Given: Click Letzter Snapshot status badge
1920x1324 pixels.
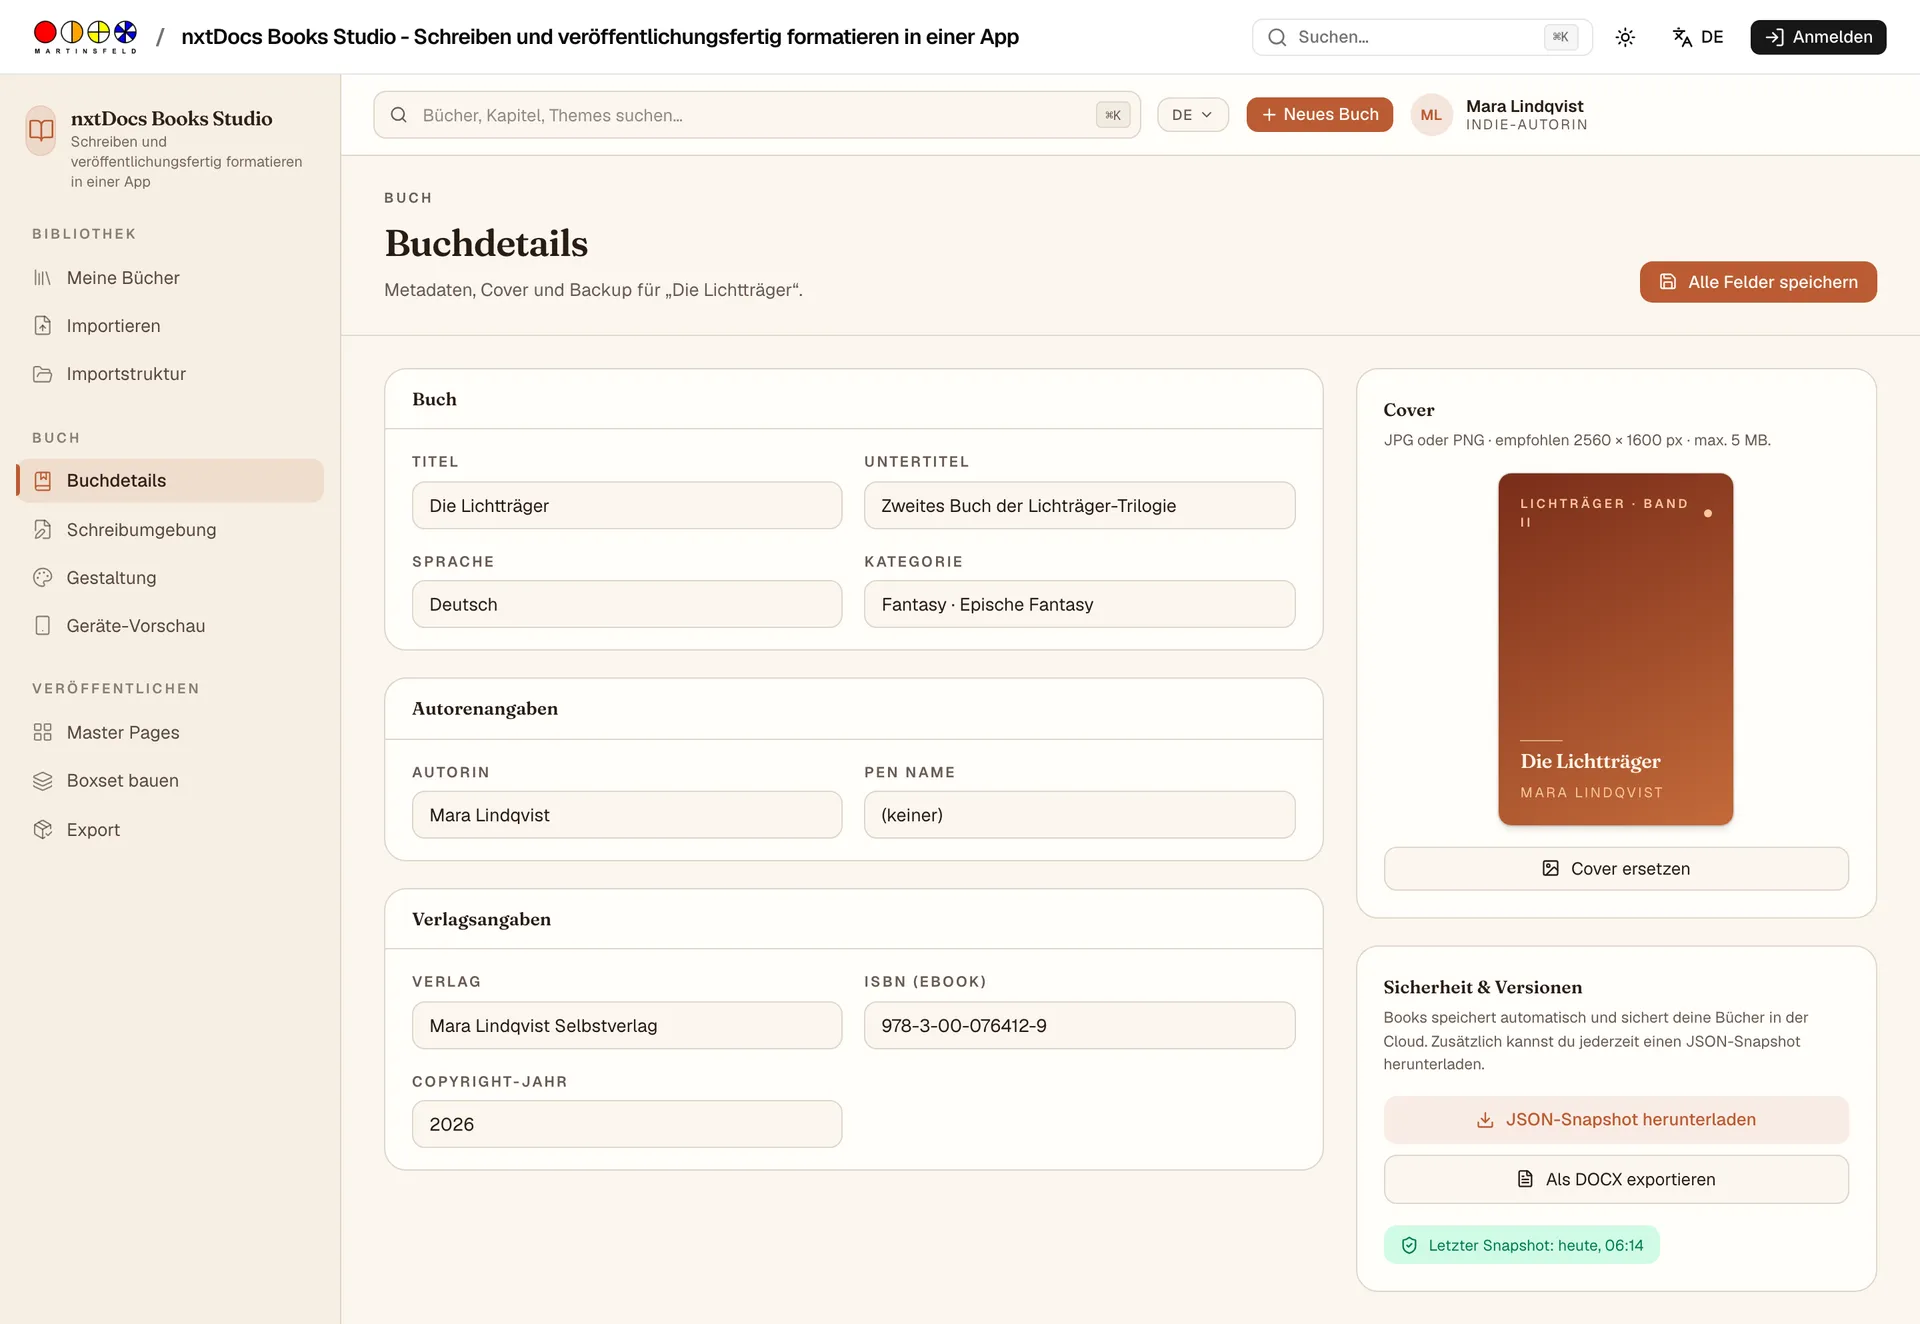Looking at the screenshot, I should tap(1521, 1245).
